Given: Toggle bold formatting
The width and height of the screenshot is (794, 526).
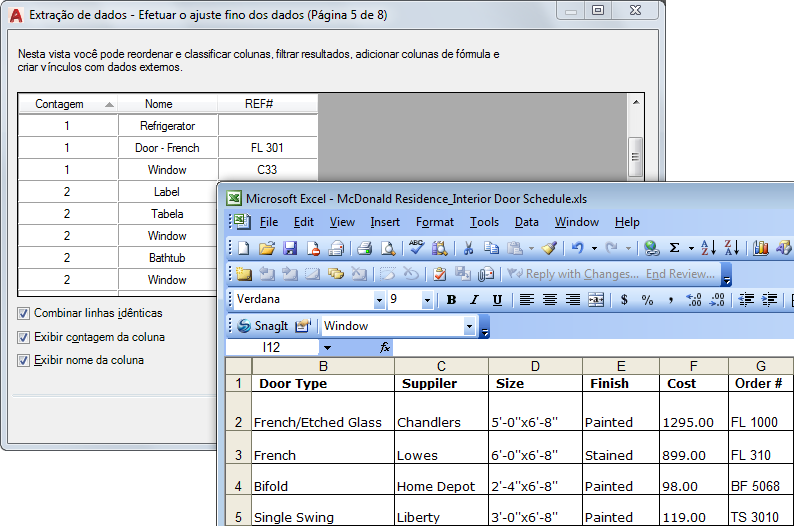Looking at the screenshot, I should [451, 300].
